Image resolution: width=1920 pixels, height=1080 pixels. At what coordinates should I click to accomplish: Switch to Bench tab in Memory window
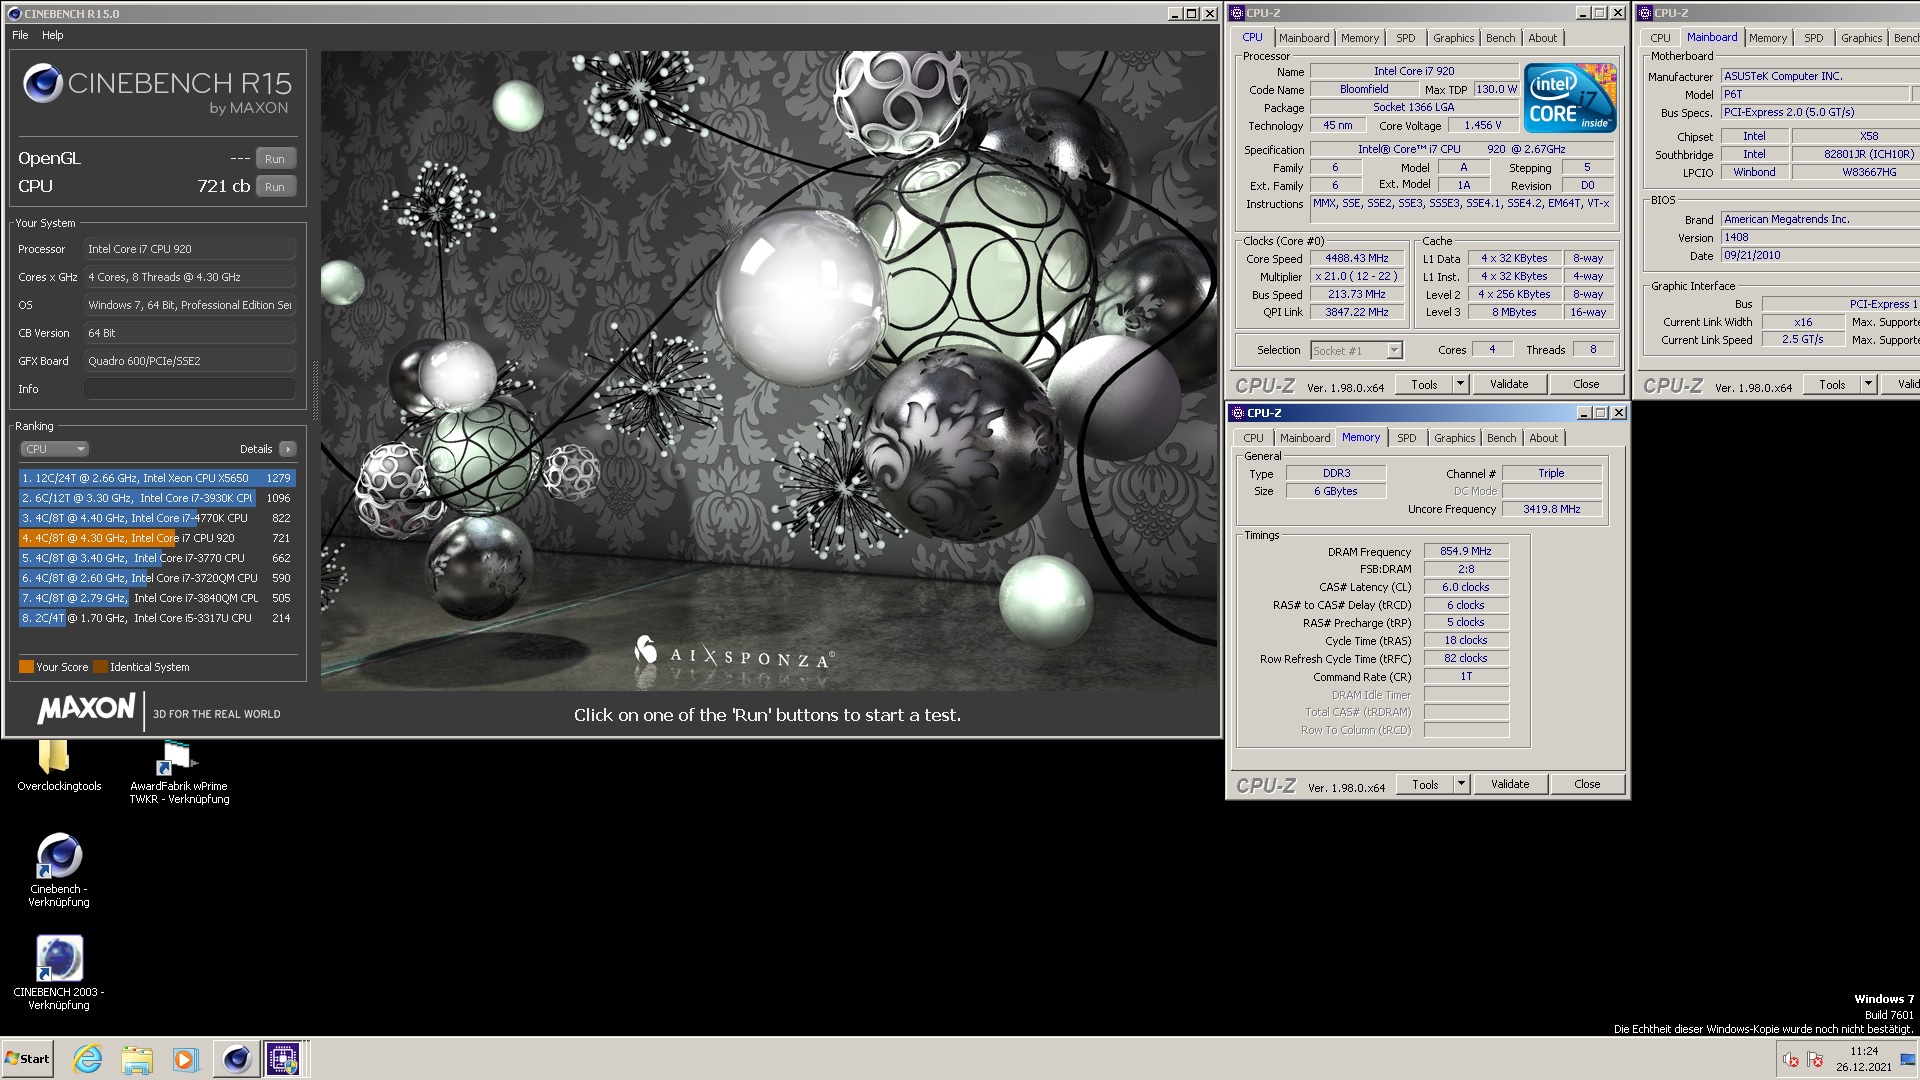click(1501, 438)
